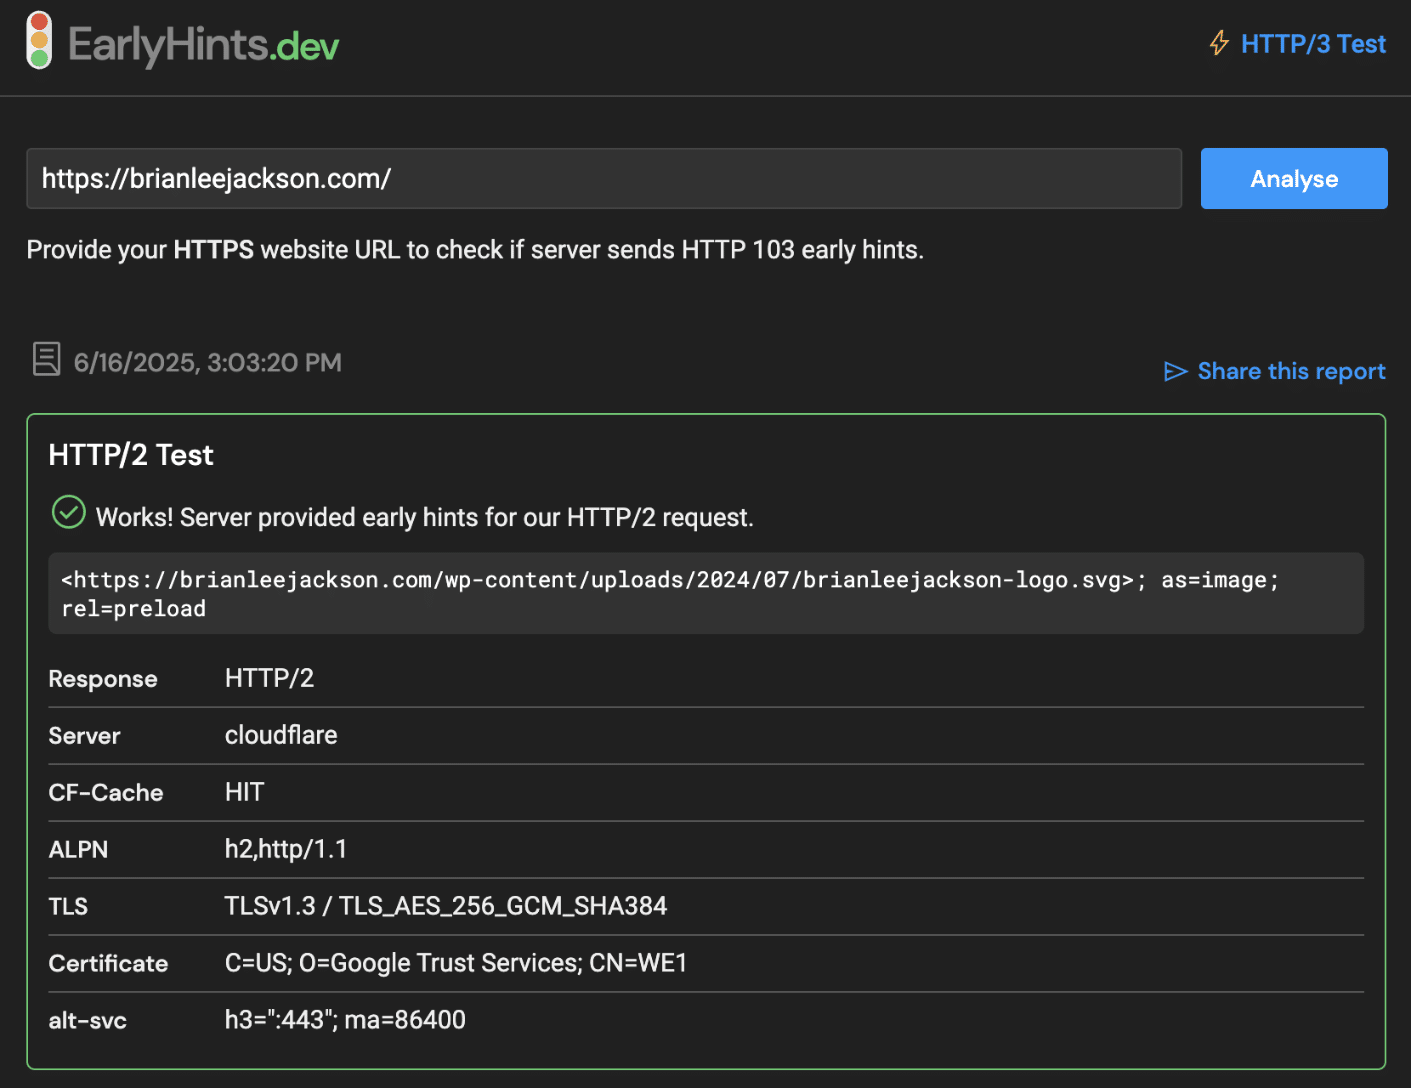Select the HTTP/2 Test section heading
1411x1088 pixels.
point(130,454)
